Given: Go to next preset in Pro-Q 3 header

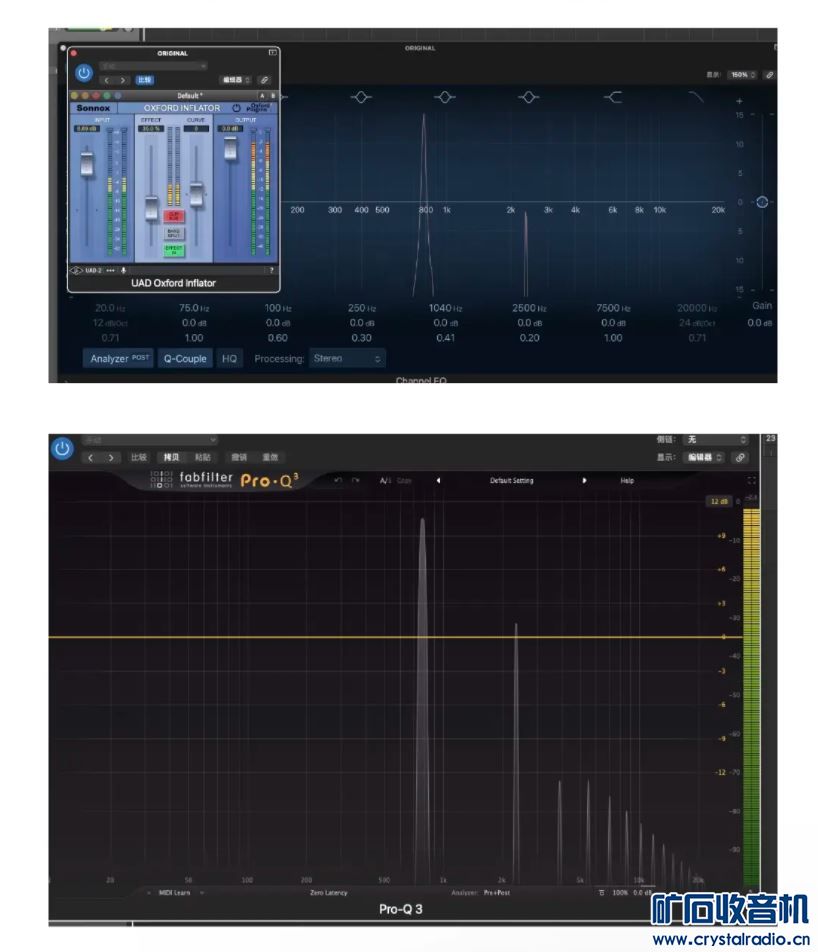Looking at the screenshot, I should tap(111, 457).
